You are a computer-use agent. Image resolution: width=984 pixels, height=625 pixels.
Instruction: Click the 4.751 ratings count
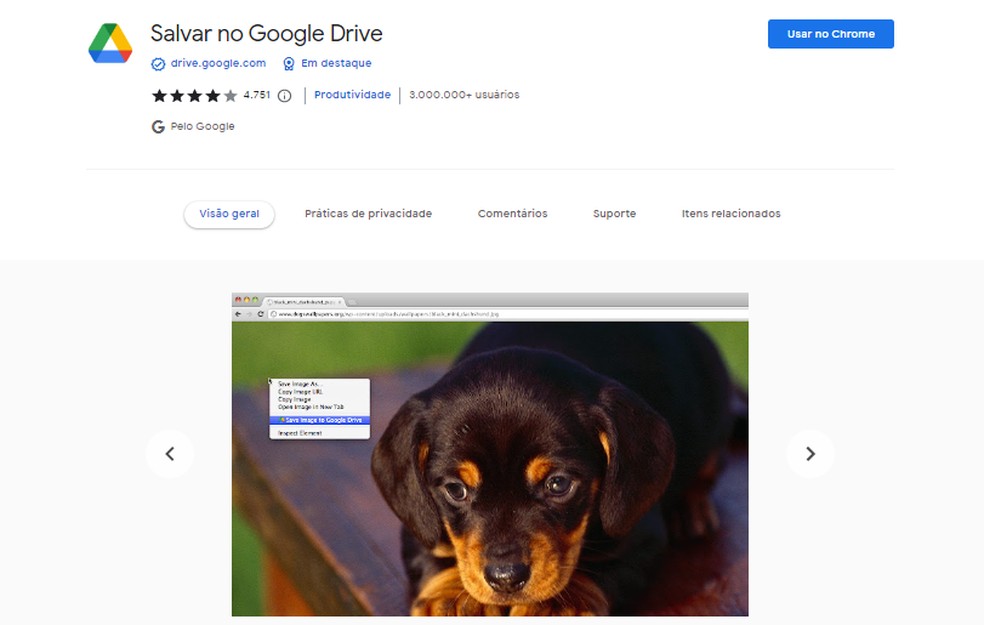coord(257,95)
